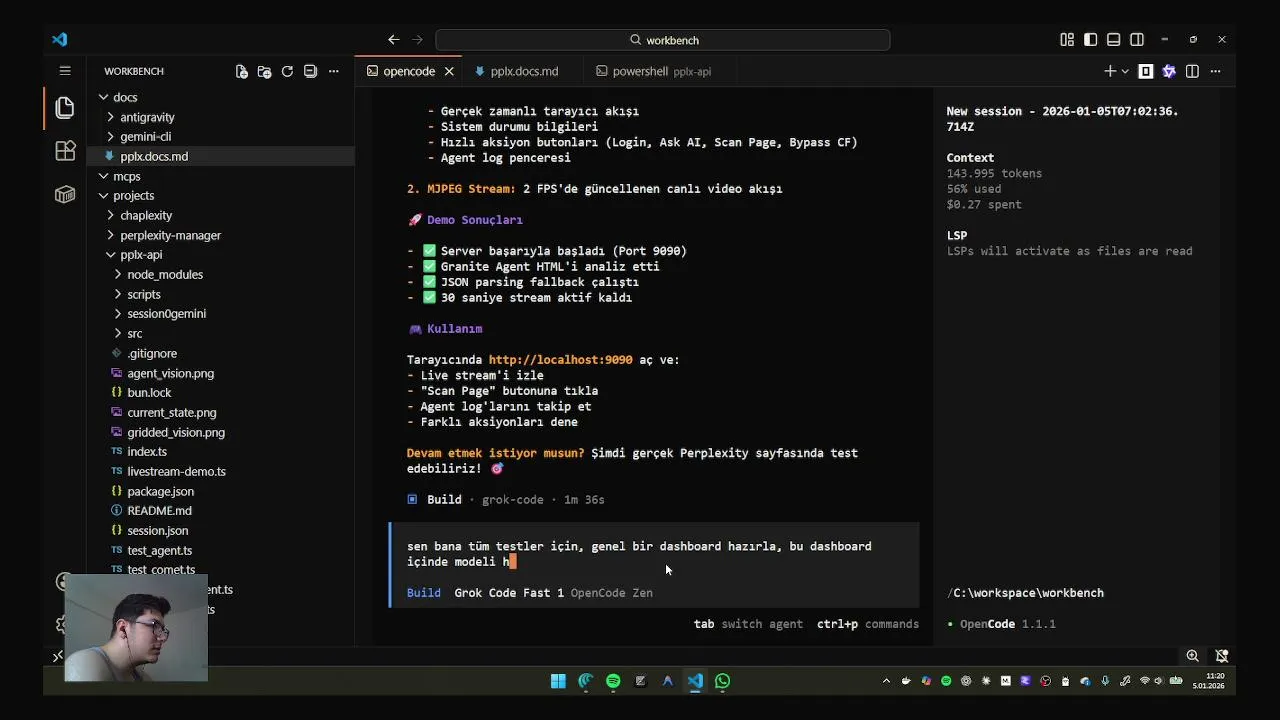Expand the gemini-cli folder
Viewport: 1280px width, 720px height.
[x=220, y=137]
